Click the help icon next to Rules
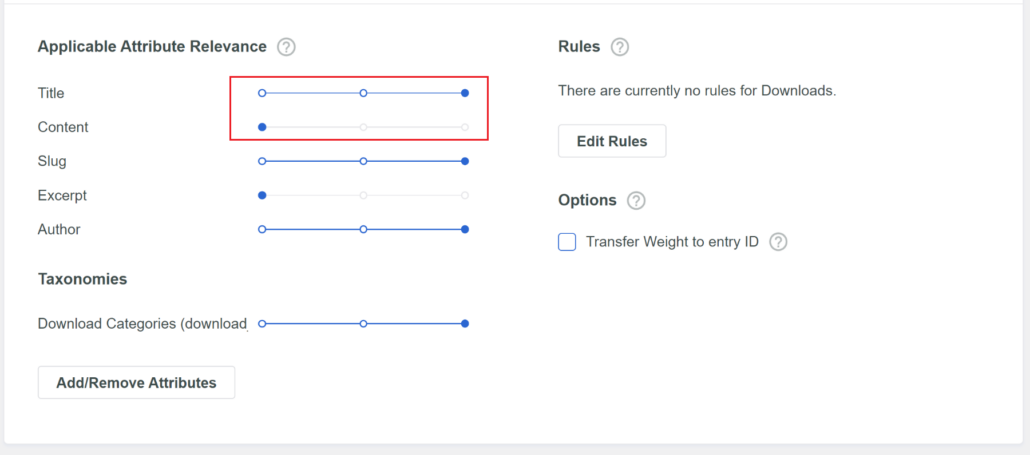Viewport: 1030px width, 455px height. coord(620,47)
